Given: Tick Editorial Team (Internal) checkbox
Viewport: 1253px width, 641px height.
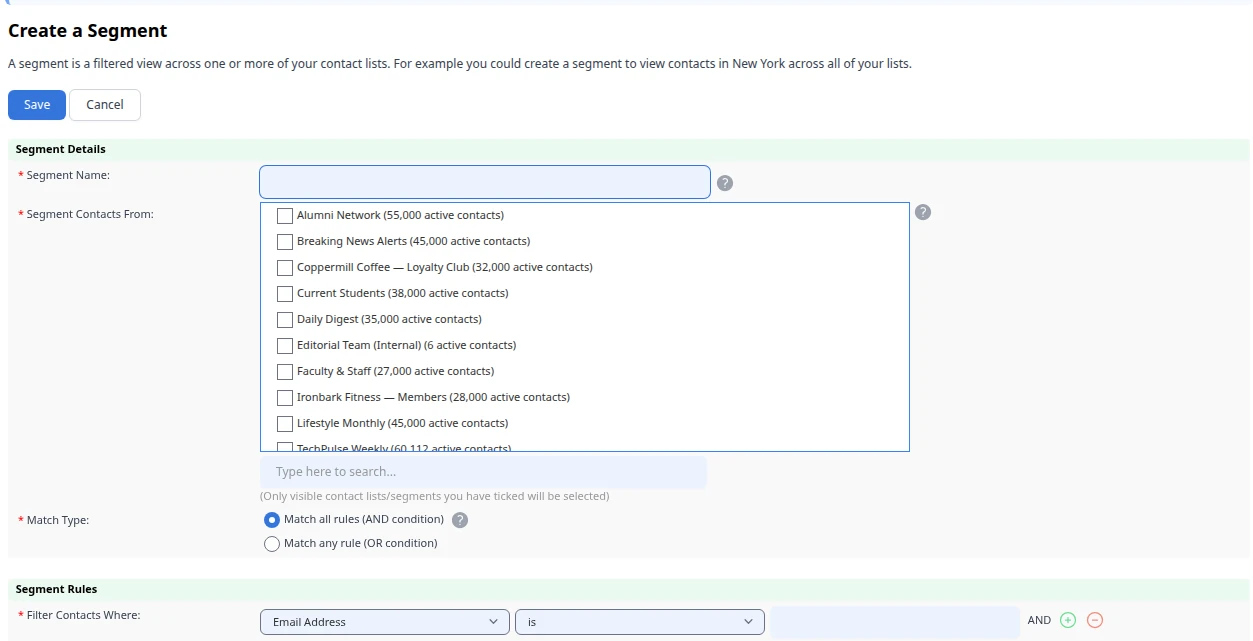Looking at the screenshot, I should [285, 346].
